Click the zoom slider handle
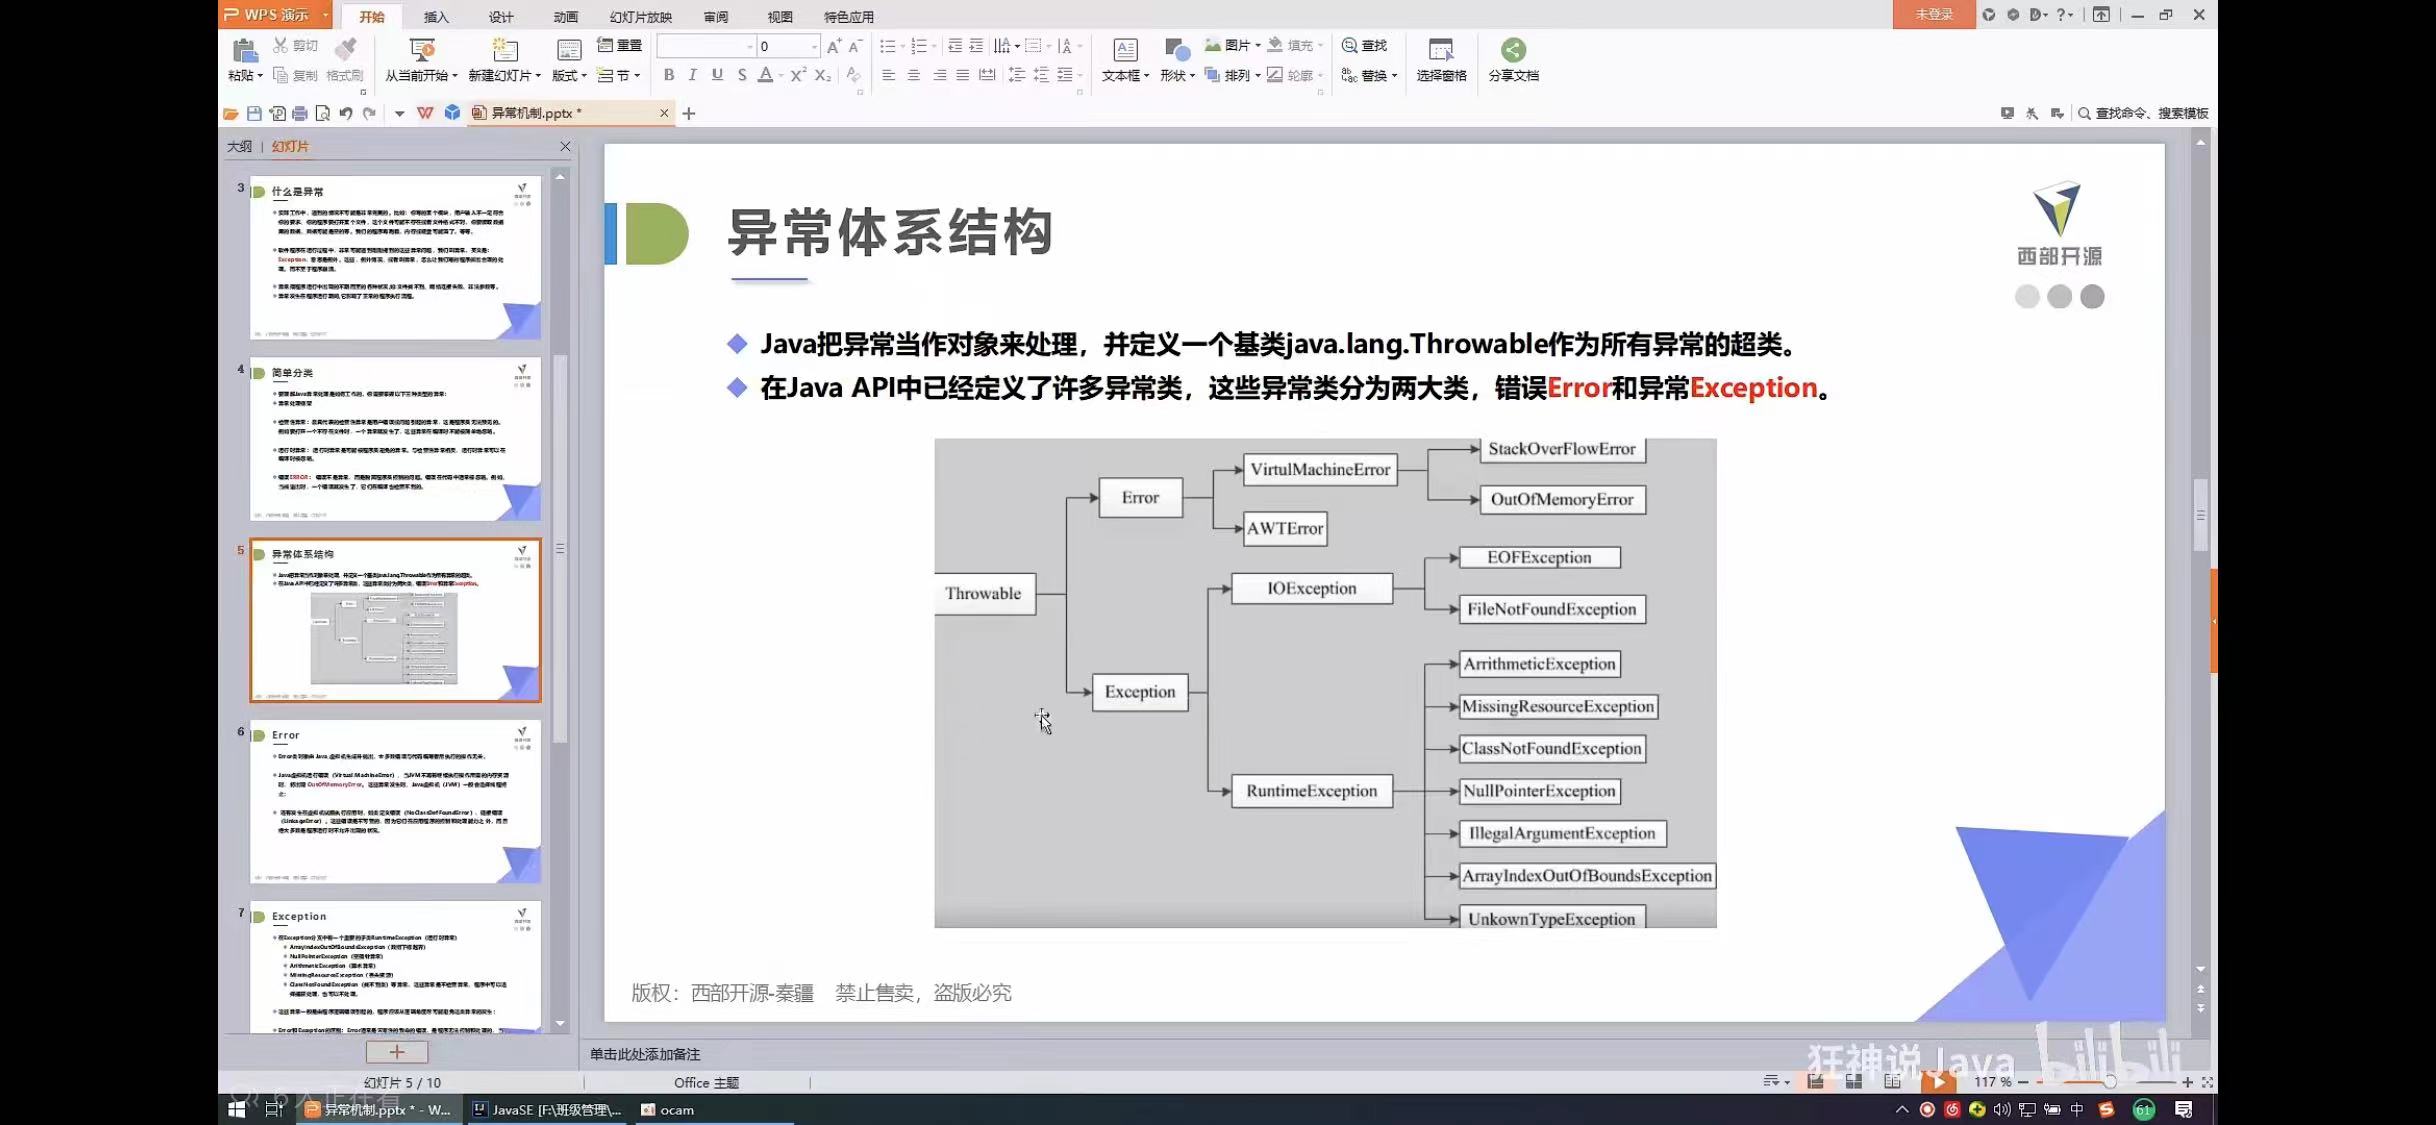The image size is (2436, 1125). (2109, 1082)
